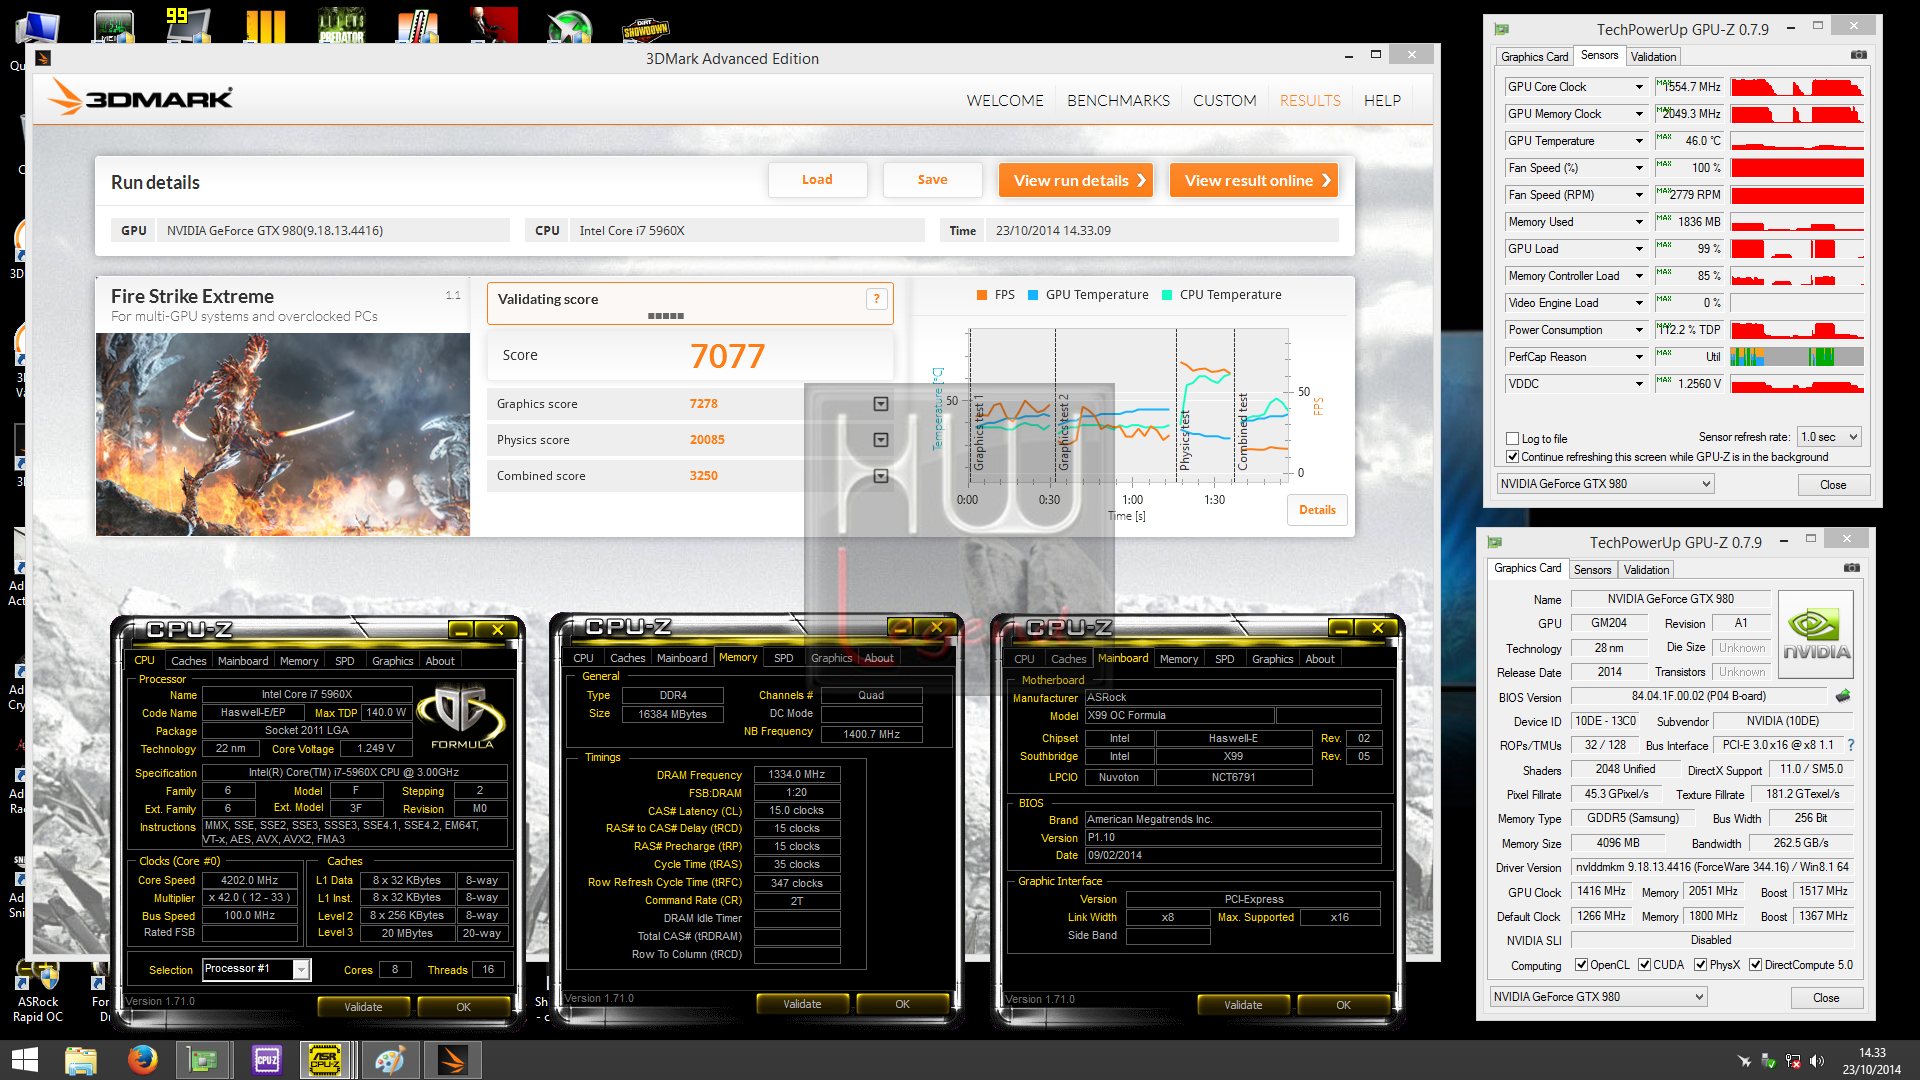Open the yellow bars game desktop icon
1920x1080 pixels.
click(266, 25)
